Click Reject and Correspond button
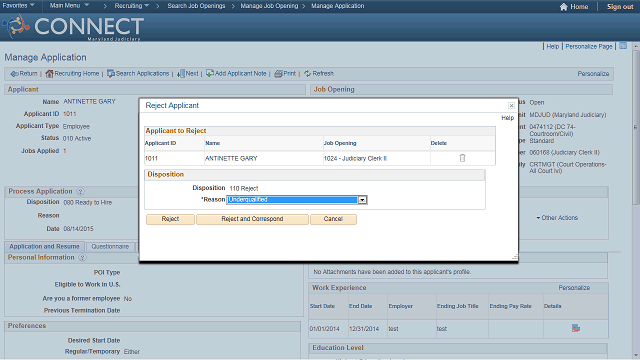Viewport: 640px width, 360px height. coord(252,219)
